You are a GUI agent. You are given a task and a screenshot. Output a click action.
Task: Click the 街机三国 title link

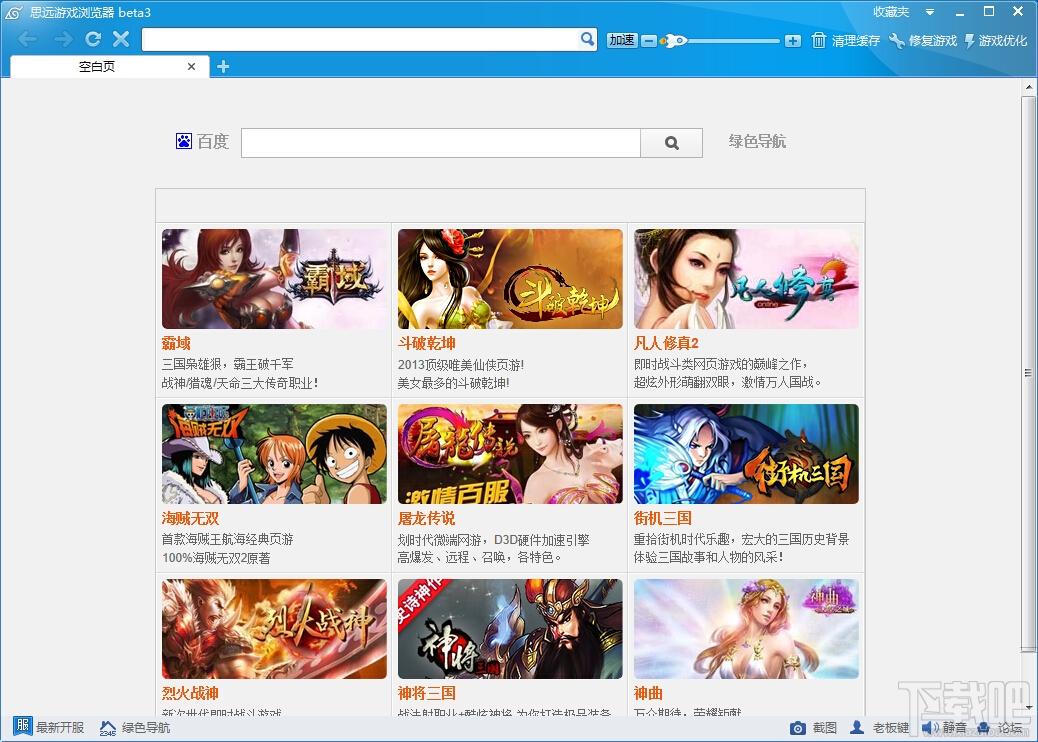(663, 518)
